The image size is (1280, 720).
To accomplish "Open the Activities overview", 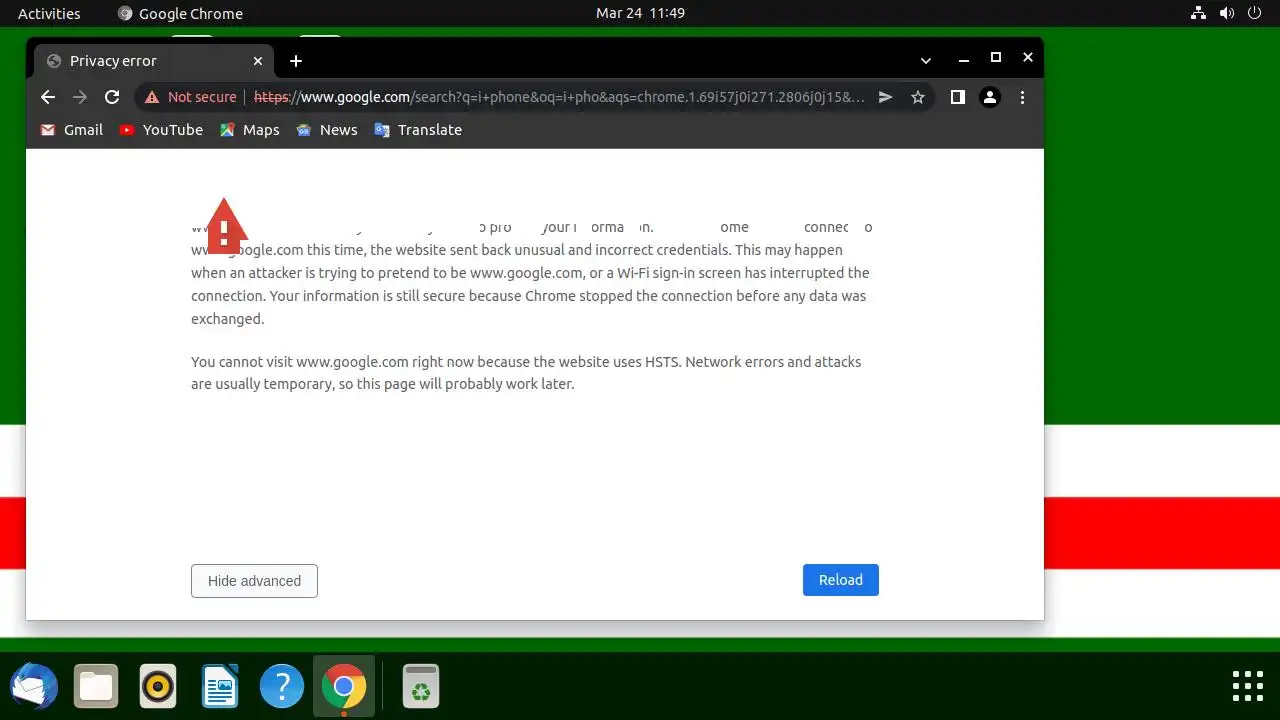I will pyautogui.click(x=49, y=13).
